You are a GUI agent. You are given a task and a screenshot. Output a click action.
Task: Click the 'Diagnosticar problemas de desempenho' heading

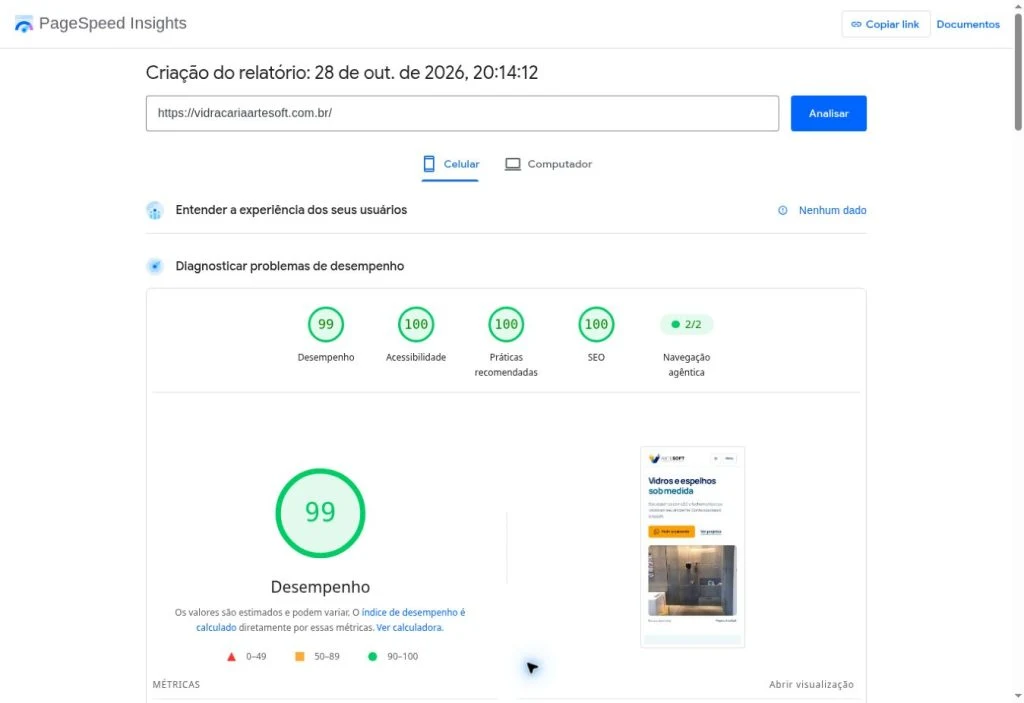[x=290, y=267]
